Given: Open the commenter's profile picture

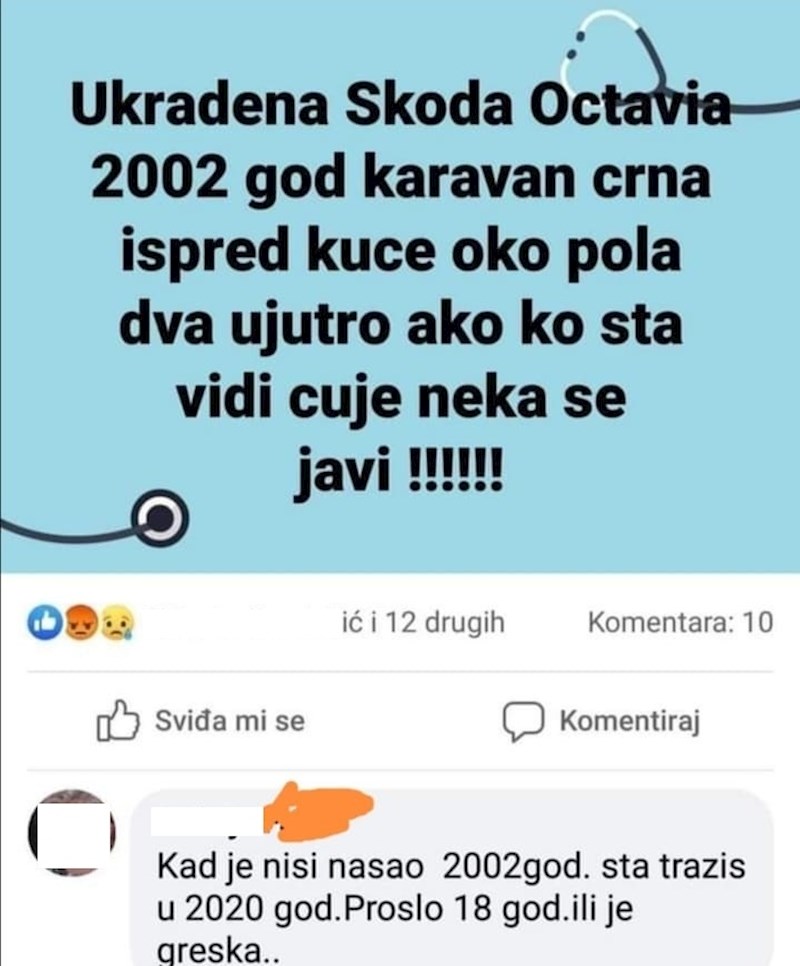Looking at the screenshot, I should pyautogui.click(x=71, y=832).
